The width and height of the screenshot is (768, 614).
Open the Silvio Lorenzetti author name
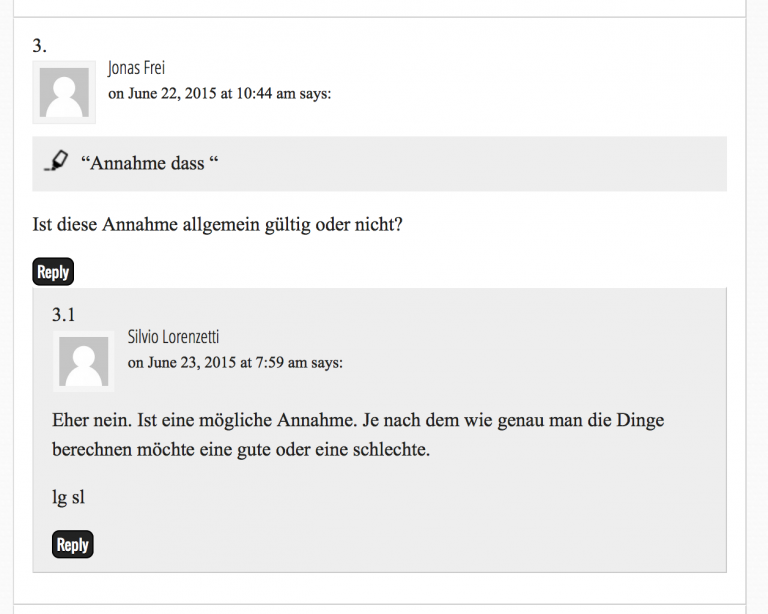(173, 337)
